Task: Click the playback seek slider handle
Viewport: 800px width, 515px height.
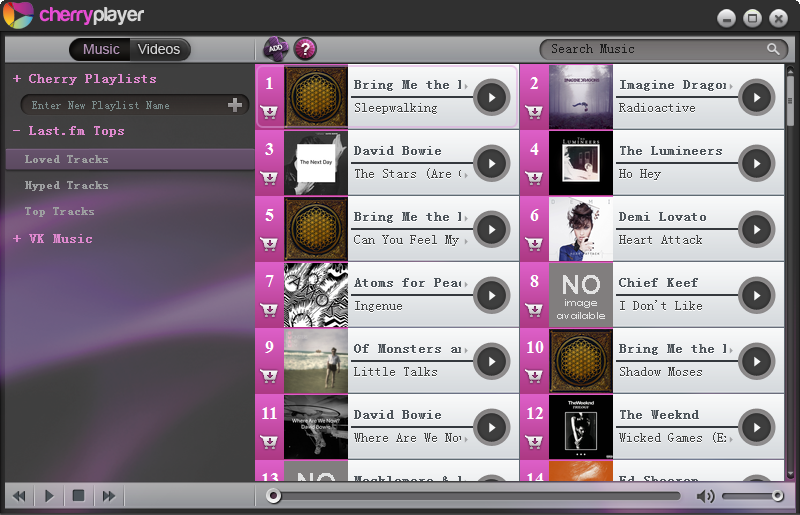Action: [x=273, y=496]
